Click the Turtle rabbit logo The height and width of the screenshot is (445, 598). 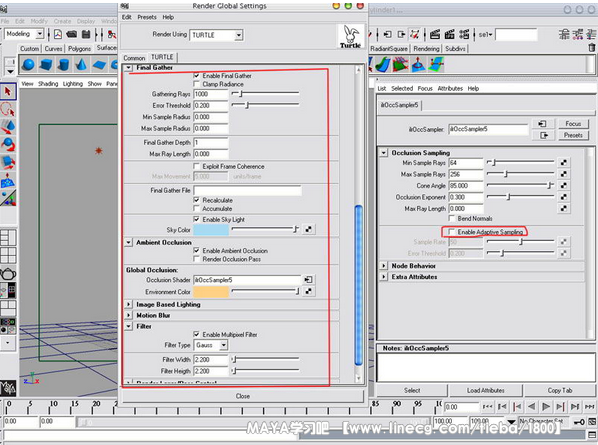pos(350,36)
